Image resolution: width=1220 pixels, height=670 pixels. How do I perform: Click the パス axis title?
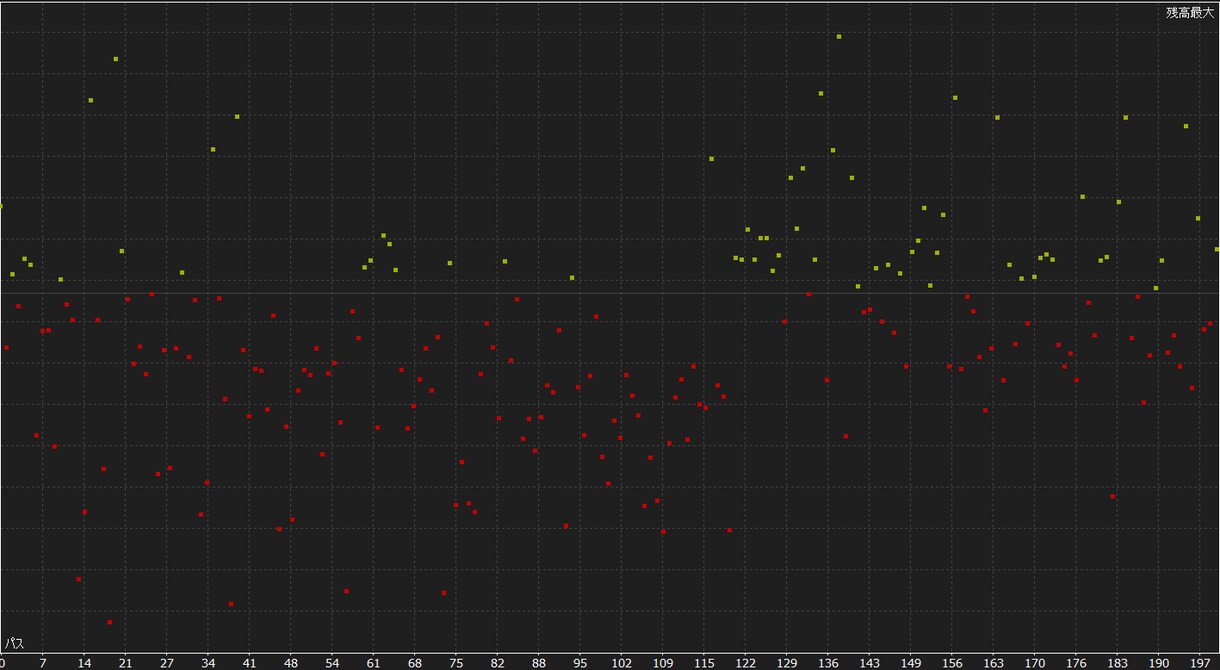(x=14, y=643)
